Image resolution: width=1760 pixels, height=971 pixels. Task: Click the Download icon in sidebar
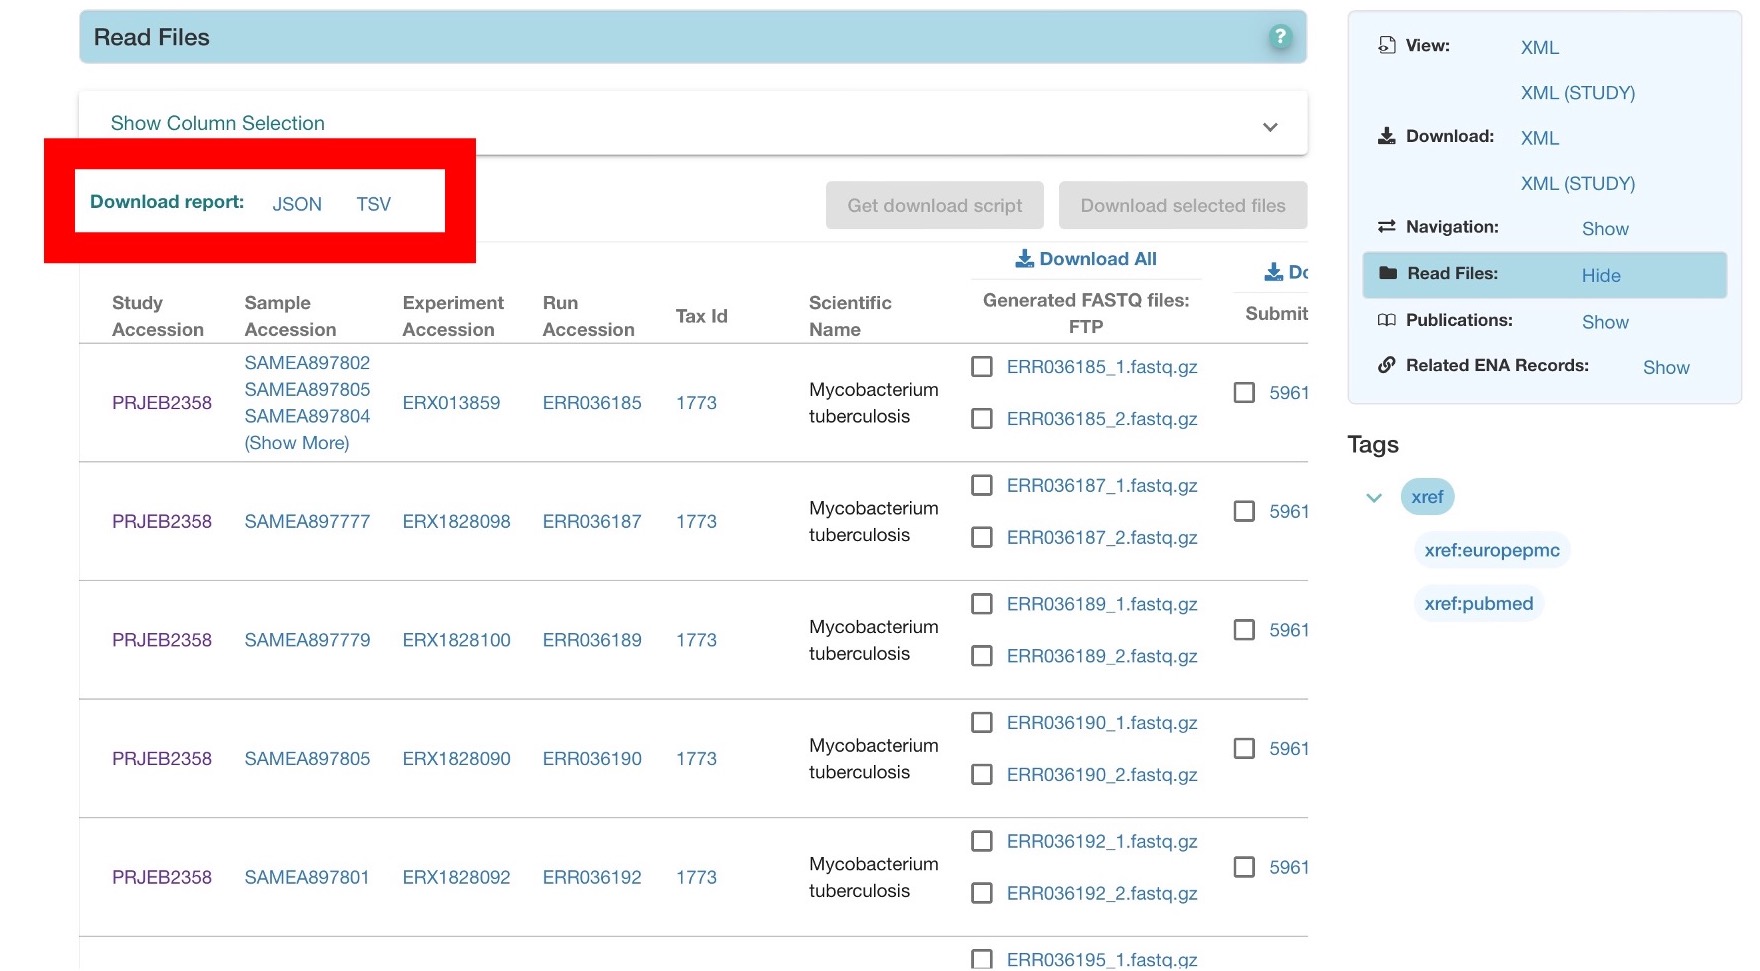[1386, 136]
